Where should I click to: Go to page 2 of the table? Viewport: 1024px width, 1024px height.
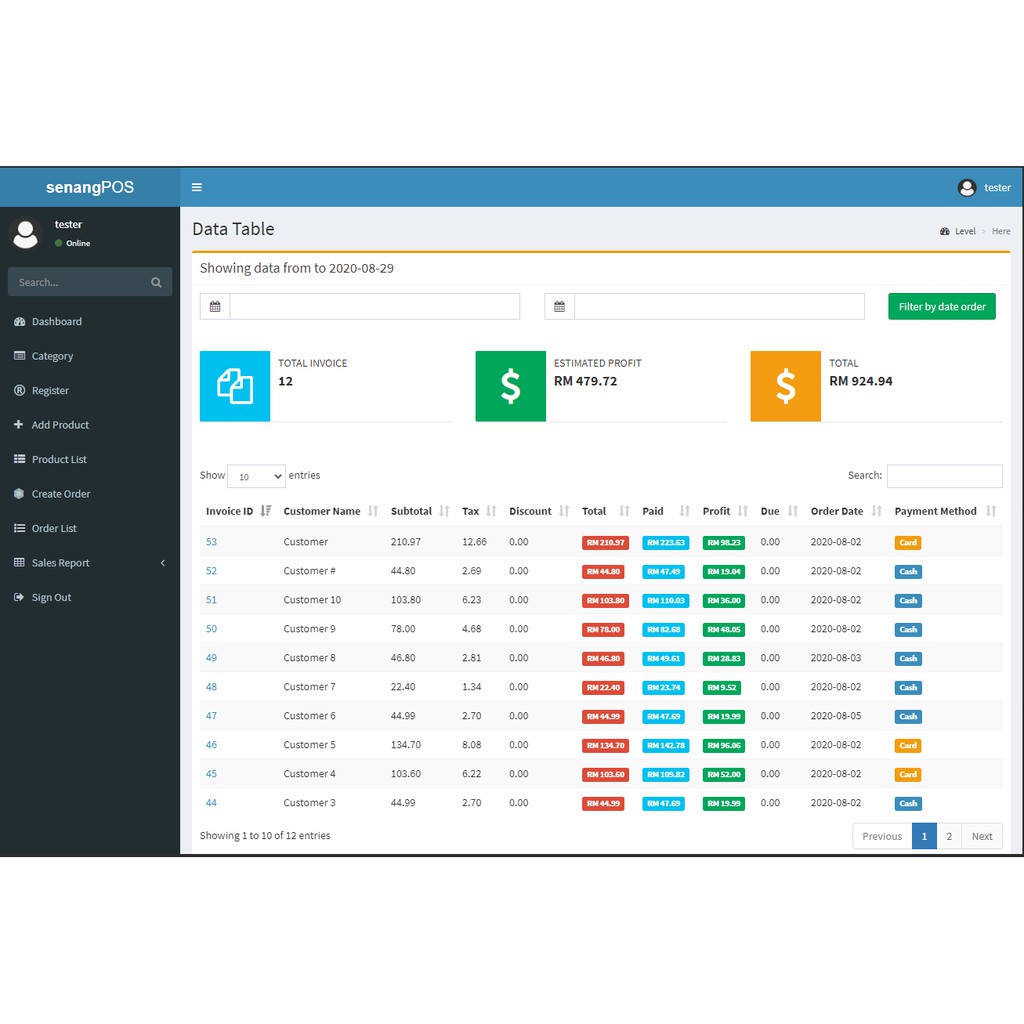(949, 836)
